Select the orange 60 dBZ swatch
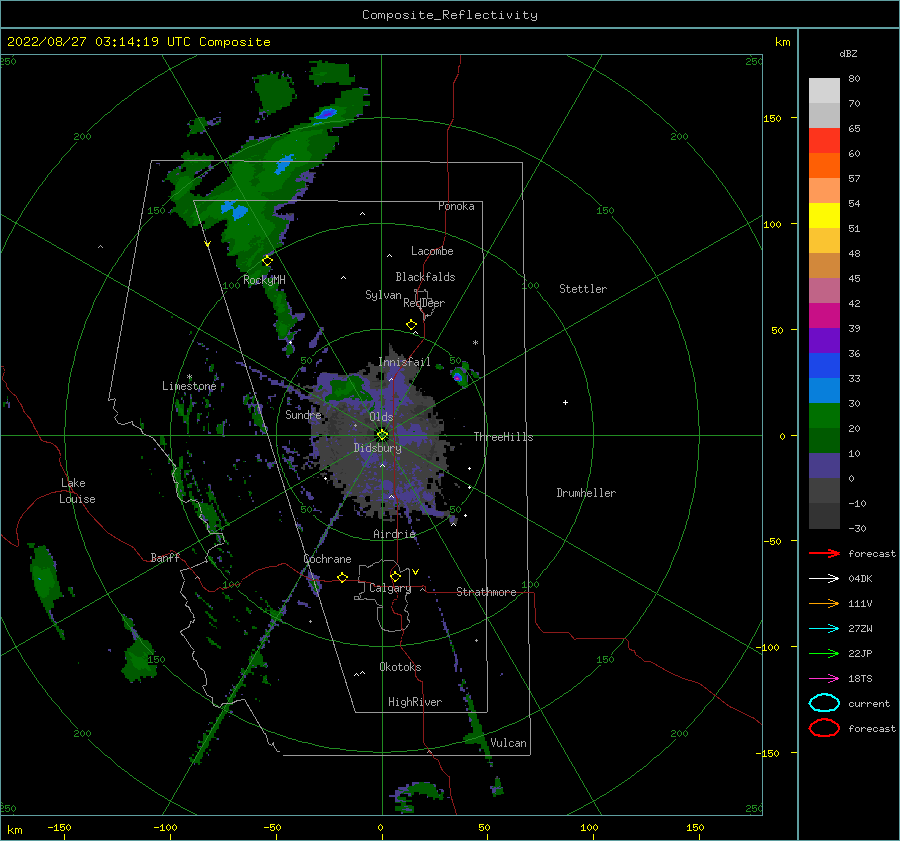 824,166
